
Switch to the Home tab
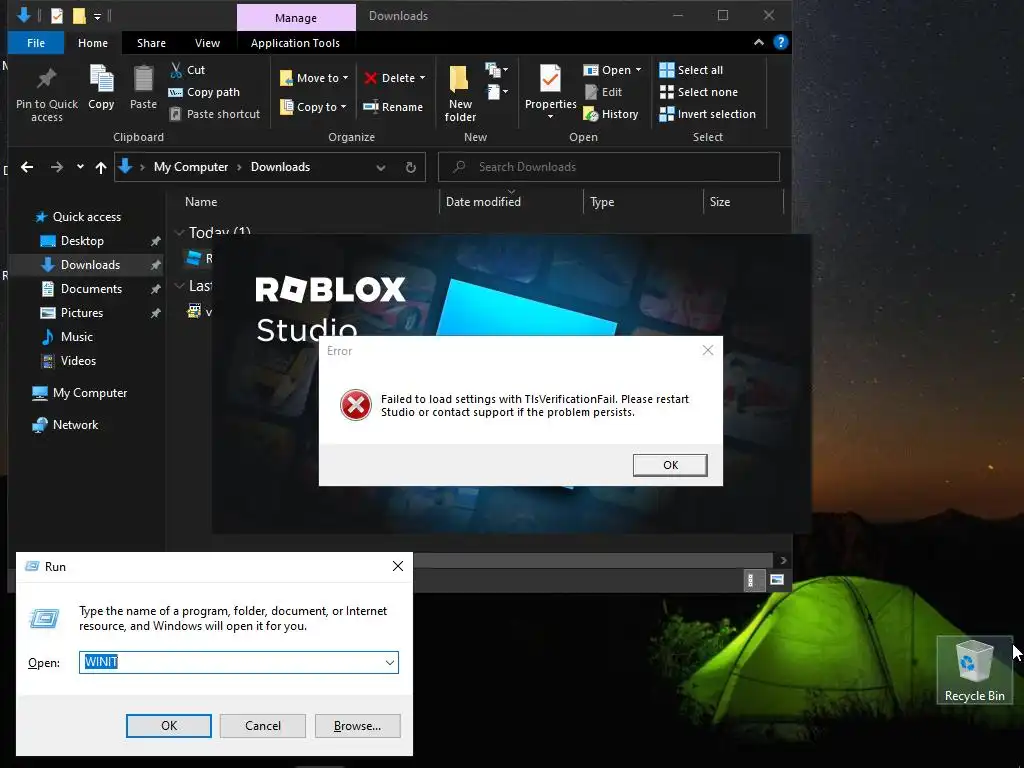pos(93,43)
